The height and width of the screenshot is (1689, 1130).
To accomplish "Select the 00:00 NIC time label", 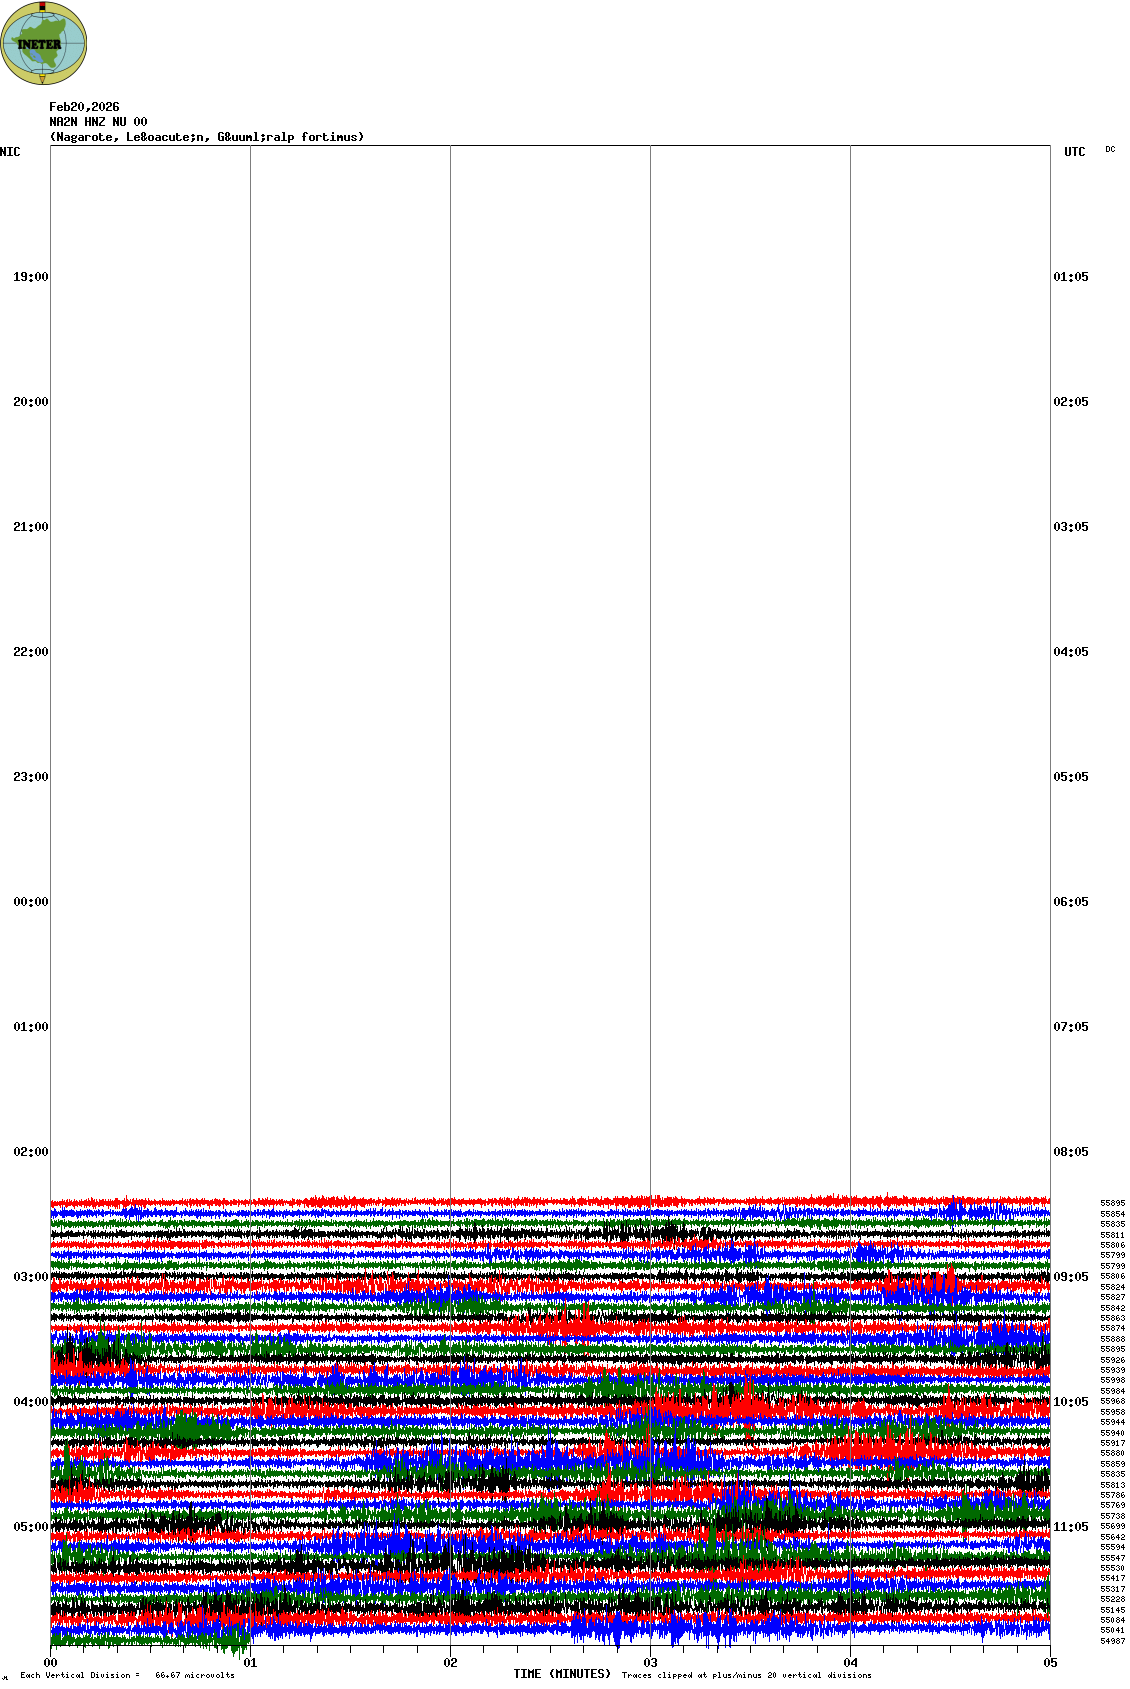I will 30,902.
